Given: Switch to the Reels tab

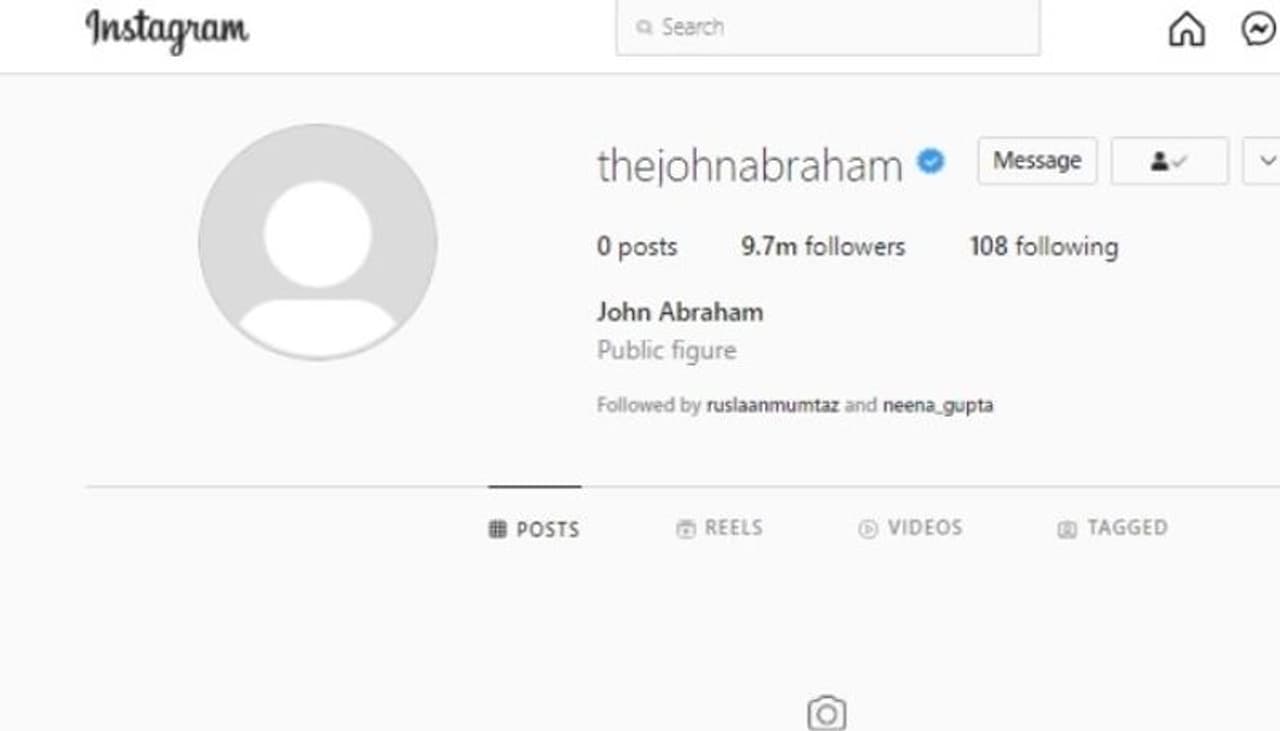Looking at the screenshot, I should coord(720,528).
